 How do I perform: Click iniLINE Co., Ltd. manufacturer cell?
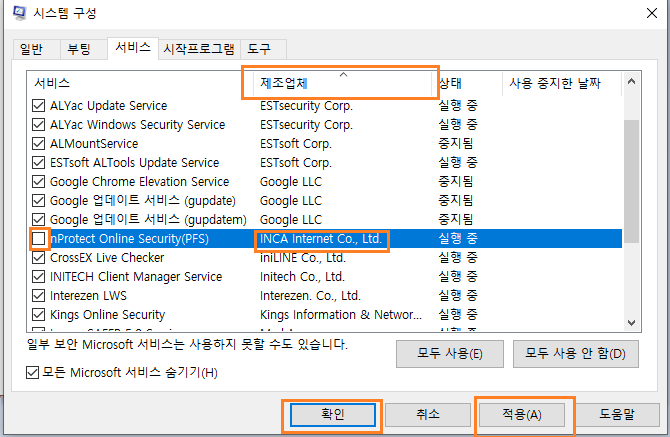coord(303,258)
